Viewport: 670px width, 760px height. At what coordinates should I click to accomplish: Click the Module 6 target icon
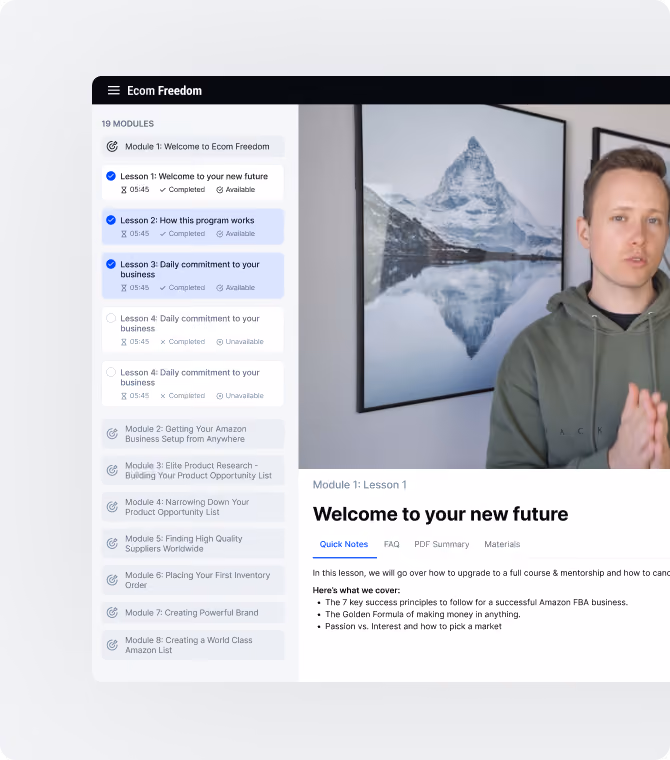(x=112, y=580)
